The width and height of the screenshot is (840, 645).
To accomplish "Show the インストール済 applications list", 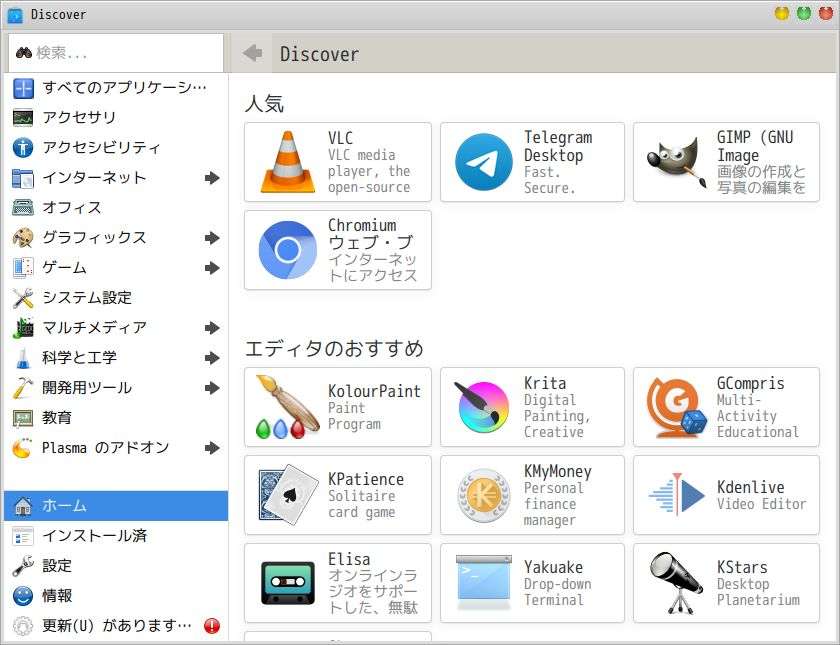I will (116, 536).
